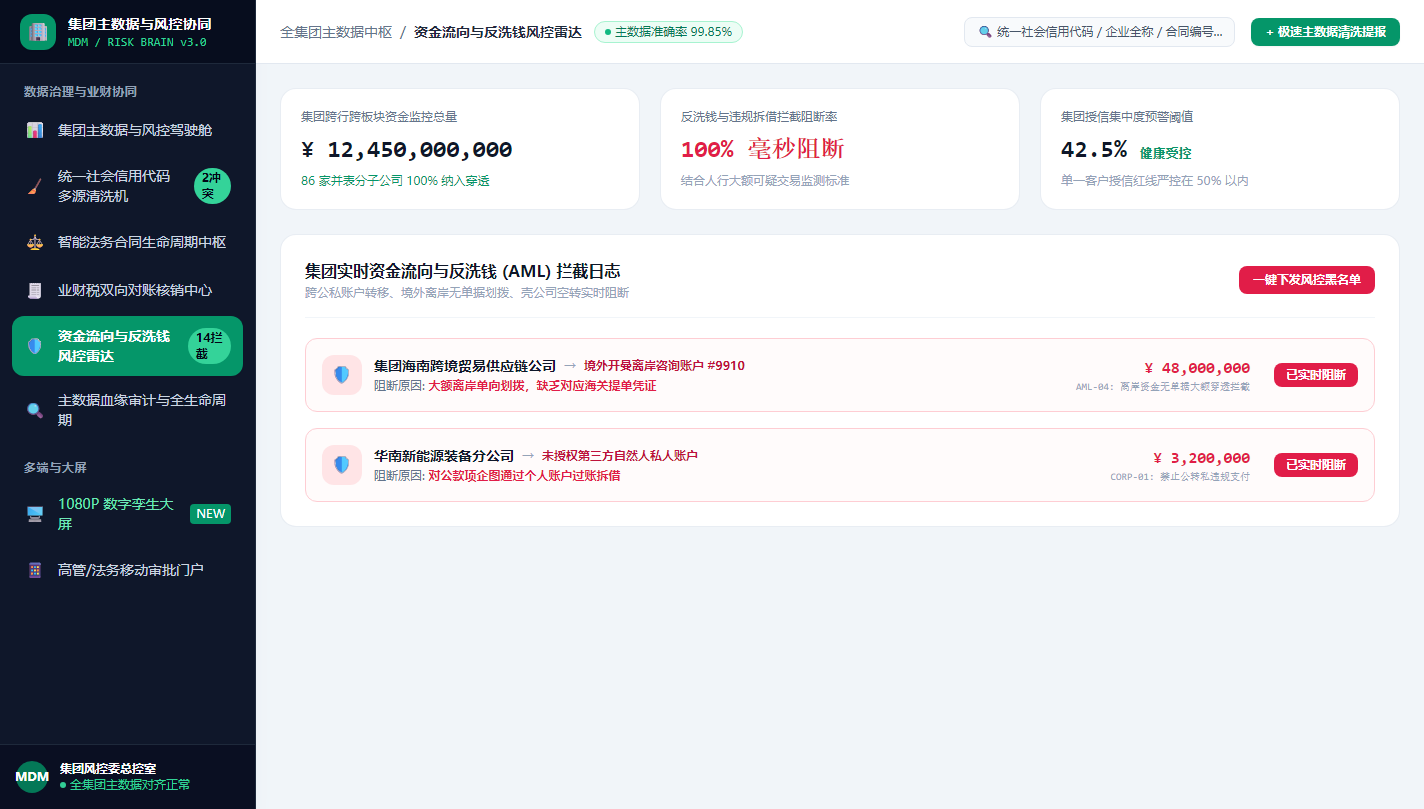Click the receipt icon for 业财税双向对账核销中心
The width and height of the screenshot is (1424, 809).
click(x=35, y=290)
